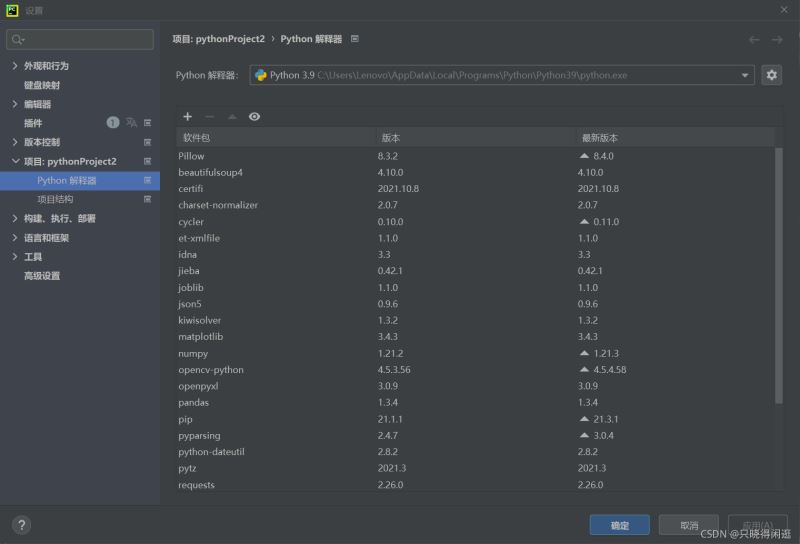
Task: Expand 构建、执行、部署 section
Action: point(15,218)
